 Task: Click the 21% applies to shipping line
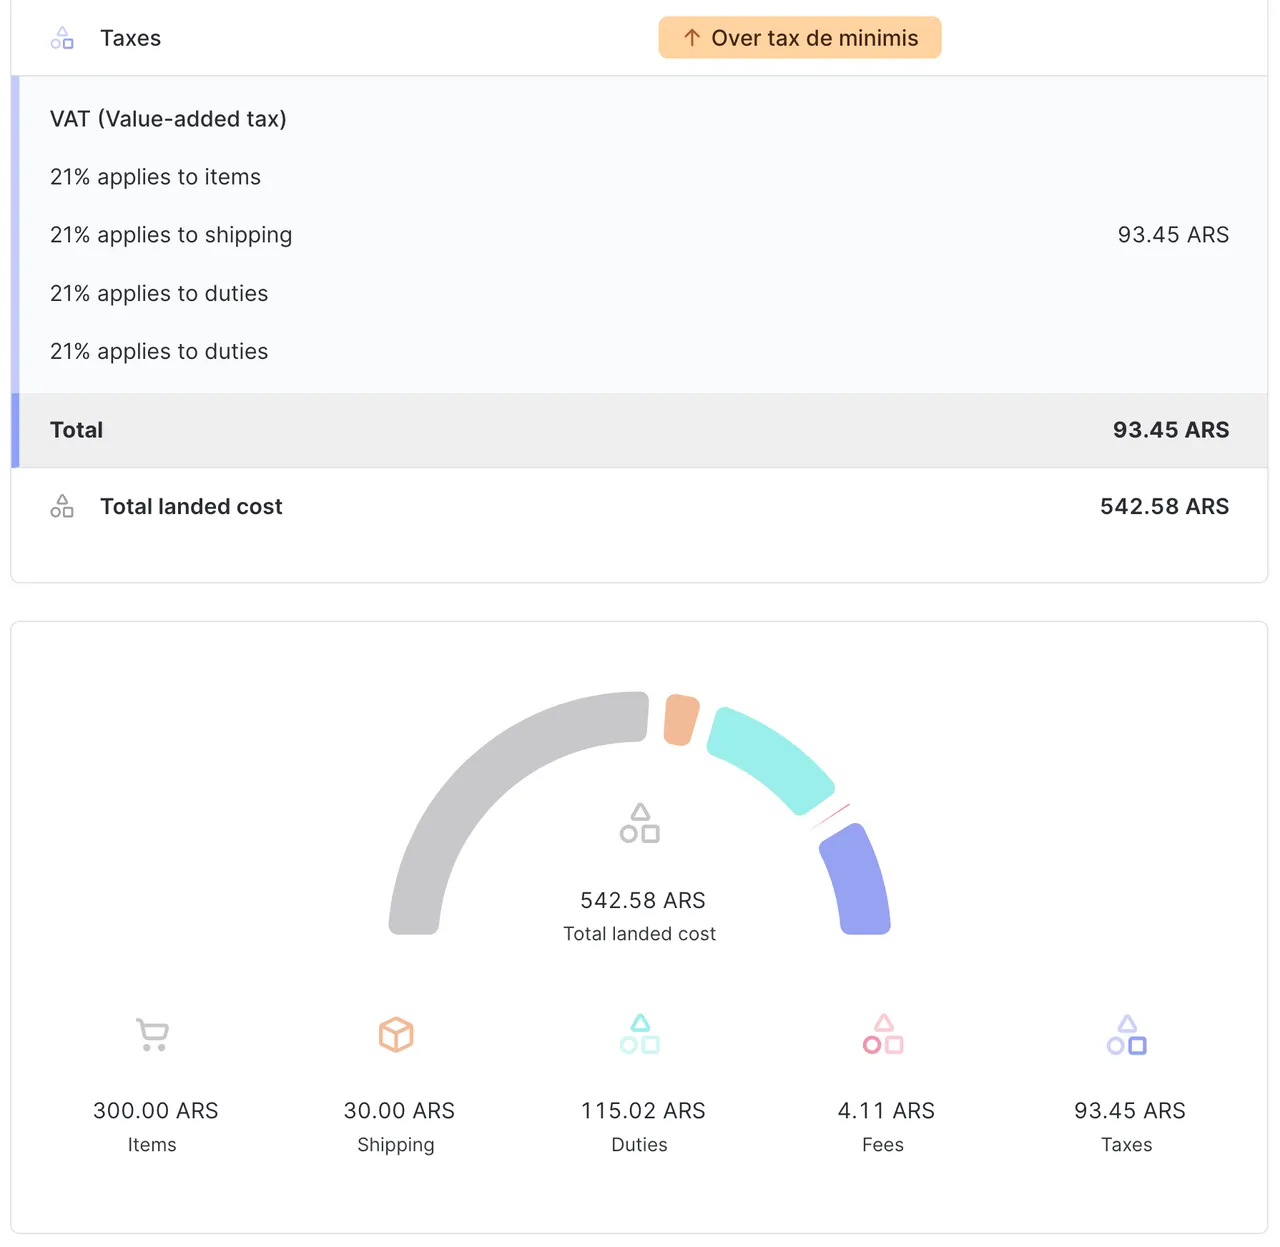(x=171, y=235)
